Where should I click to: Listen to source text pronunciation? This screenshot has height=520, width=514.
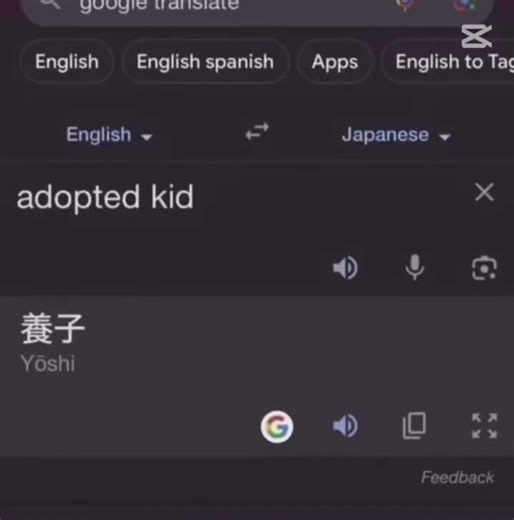click(x=345, y=268)
